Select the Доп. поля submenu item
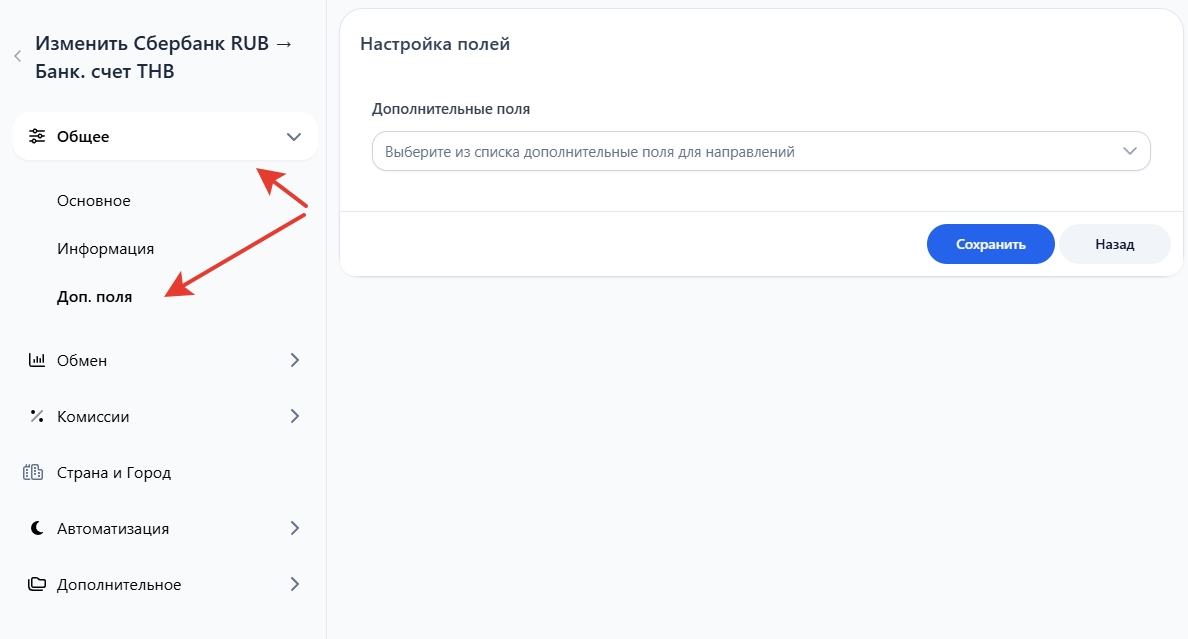Screen dimensions: 1188x639 click(x=94, y=297)
